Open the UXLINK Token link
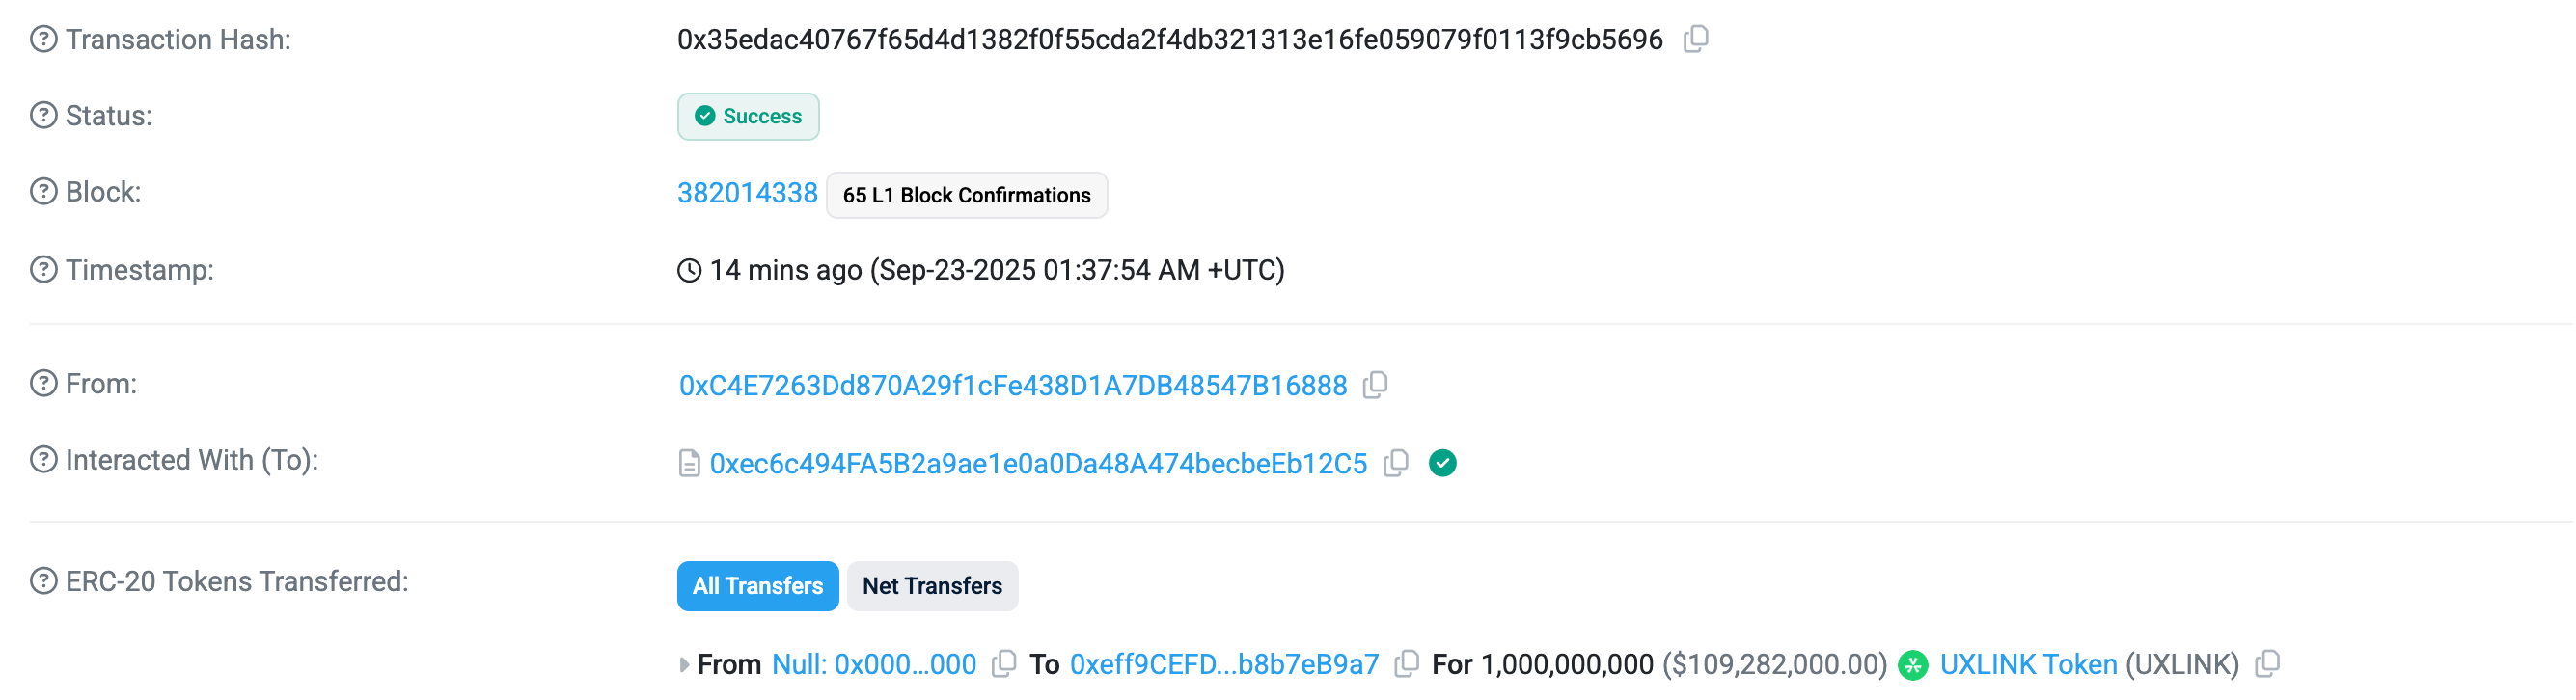 click(x=2028, y=665)
